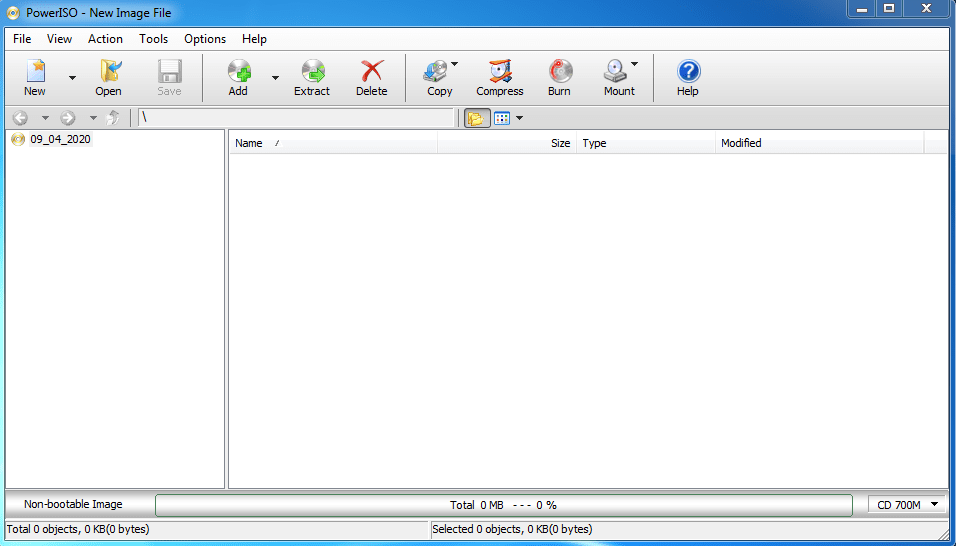Click the Extract toolbar icon
This screenshot has height=546, width=956.
tap(311, 77)
